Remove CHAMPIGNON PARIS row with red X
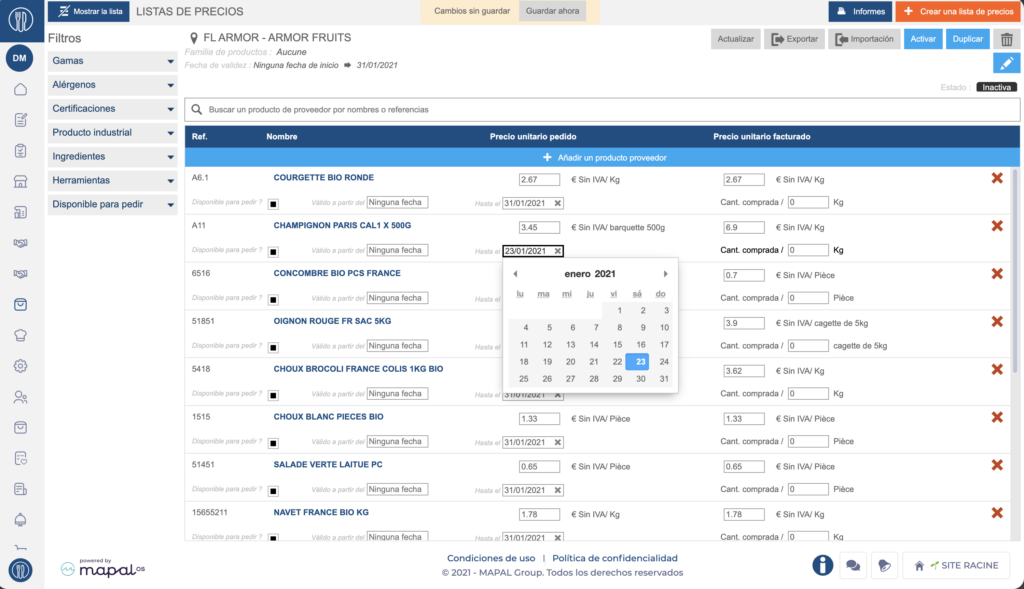The height and width of the screenshot is (589, 1024). pyautogui.click(x=997, y=226)
